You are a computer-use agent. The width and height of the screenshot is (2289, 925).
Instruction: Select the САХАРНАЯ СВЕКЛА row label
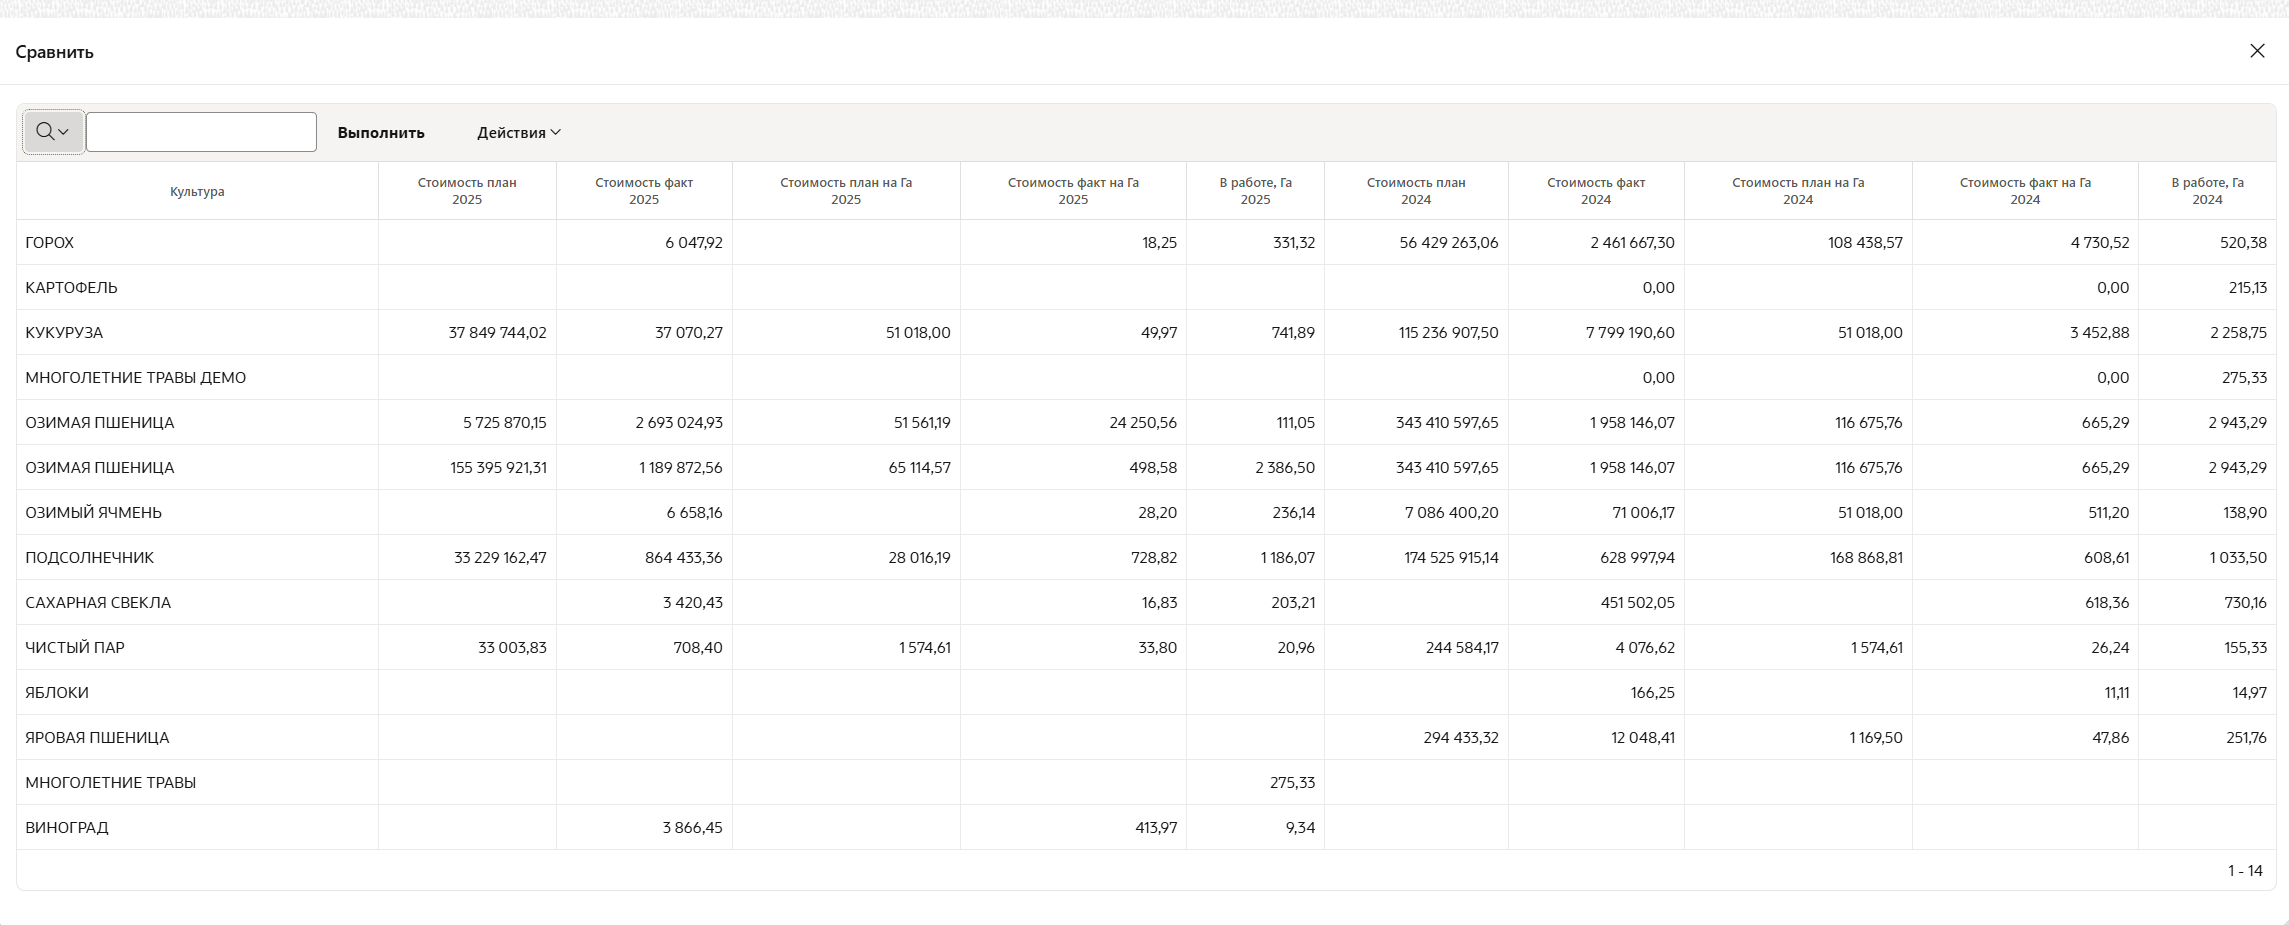[98, 603]
